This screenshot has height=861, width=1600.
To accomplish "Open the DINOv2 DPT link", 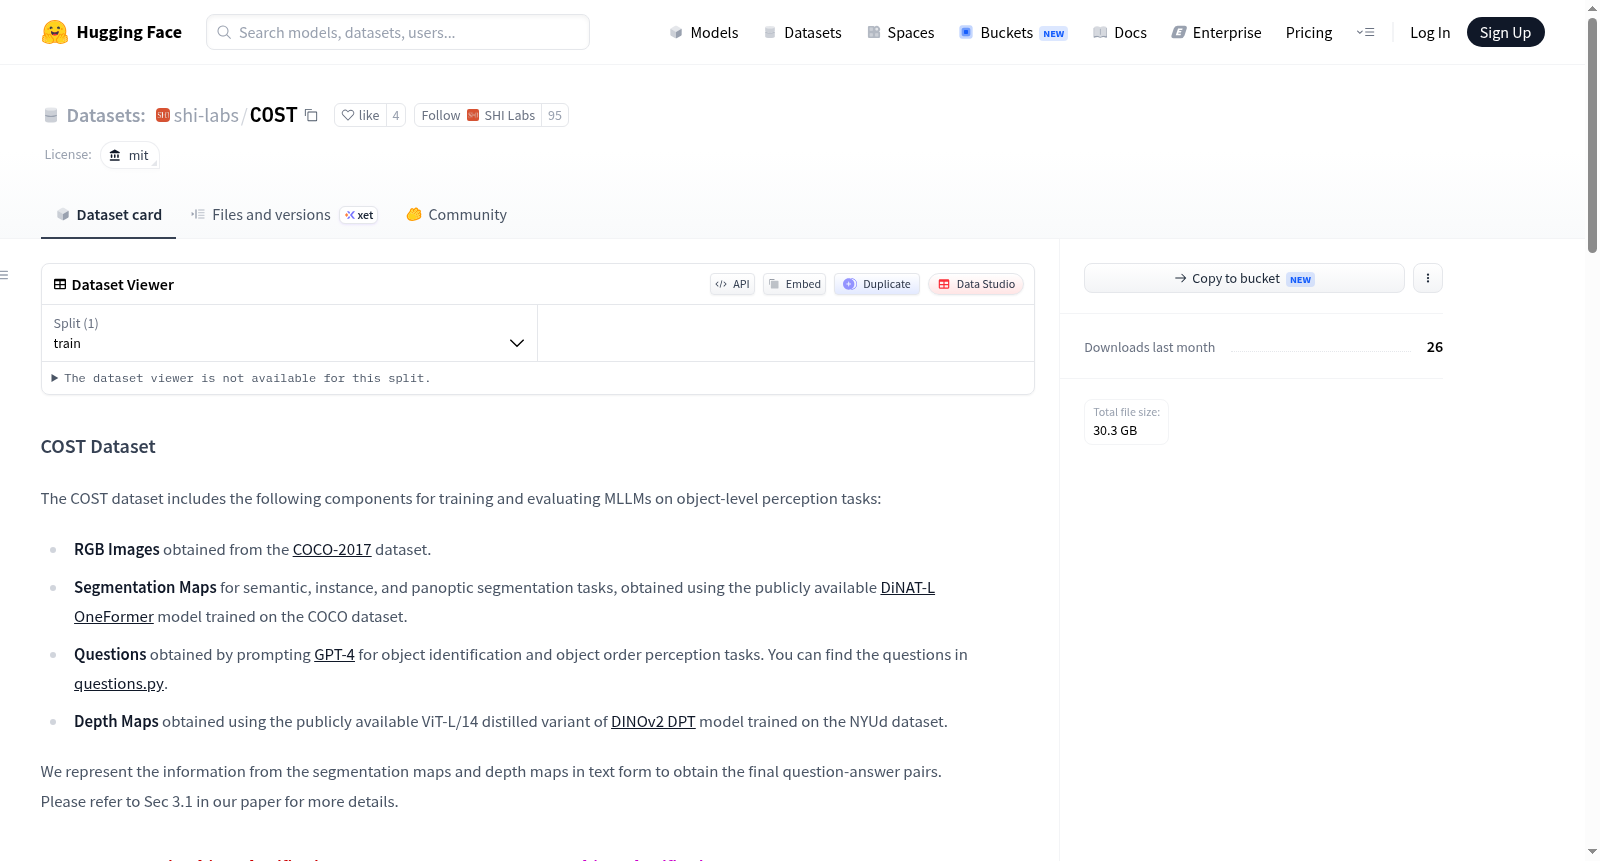I will point(653,722).
